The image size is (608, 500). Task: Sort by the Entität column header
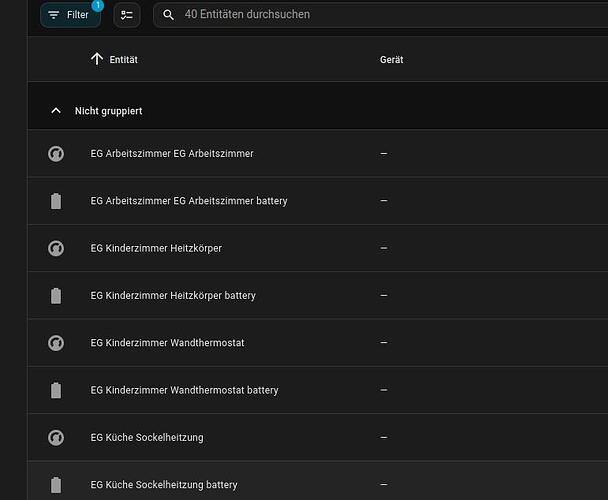124,60
